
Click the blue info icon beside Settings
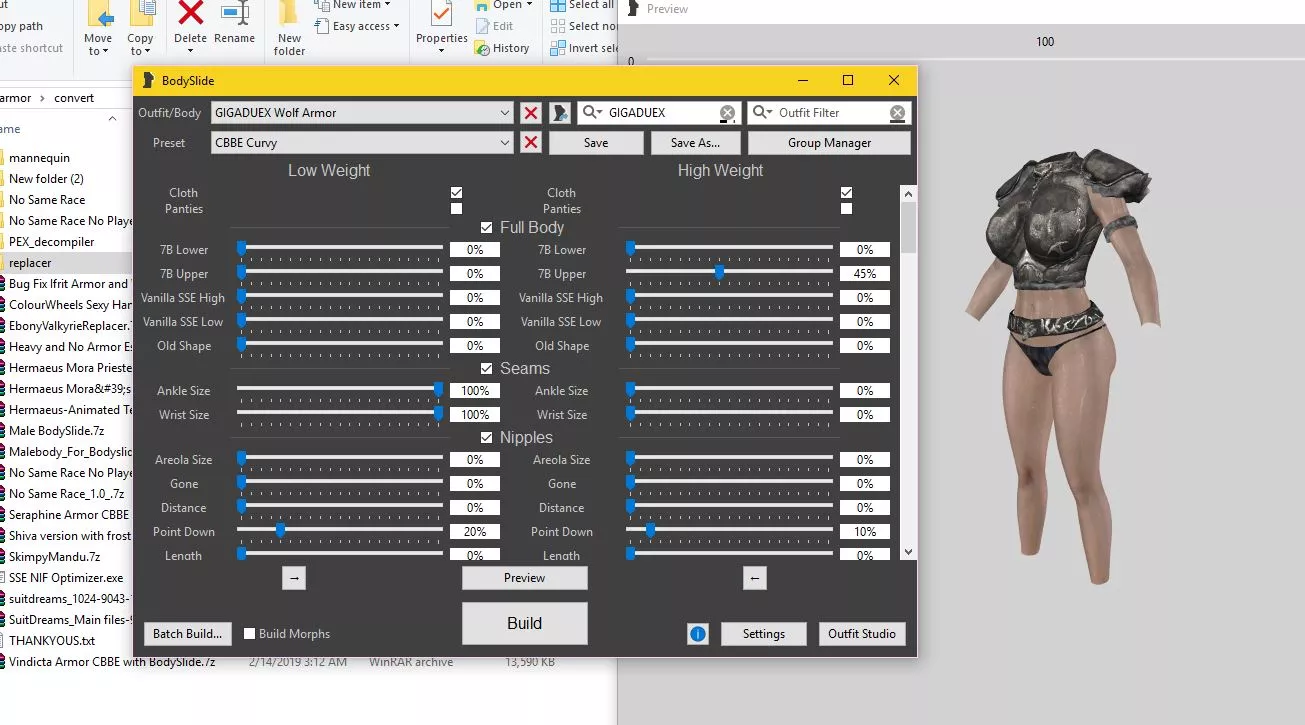coord(698,634)
